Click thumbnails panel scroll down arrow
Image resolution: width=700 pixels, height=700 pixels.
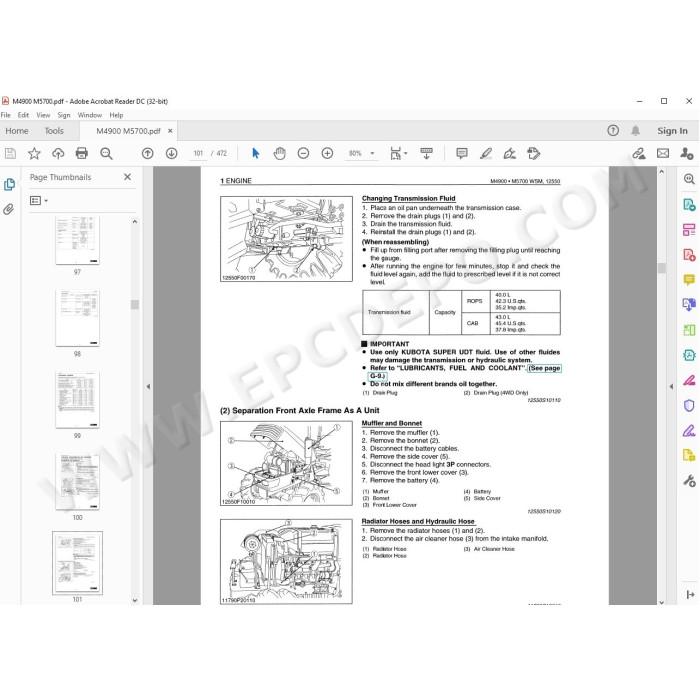click(x=135, y=600)
